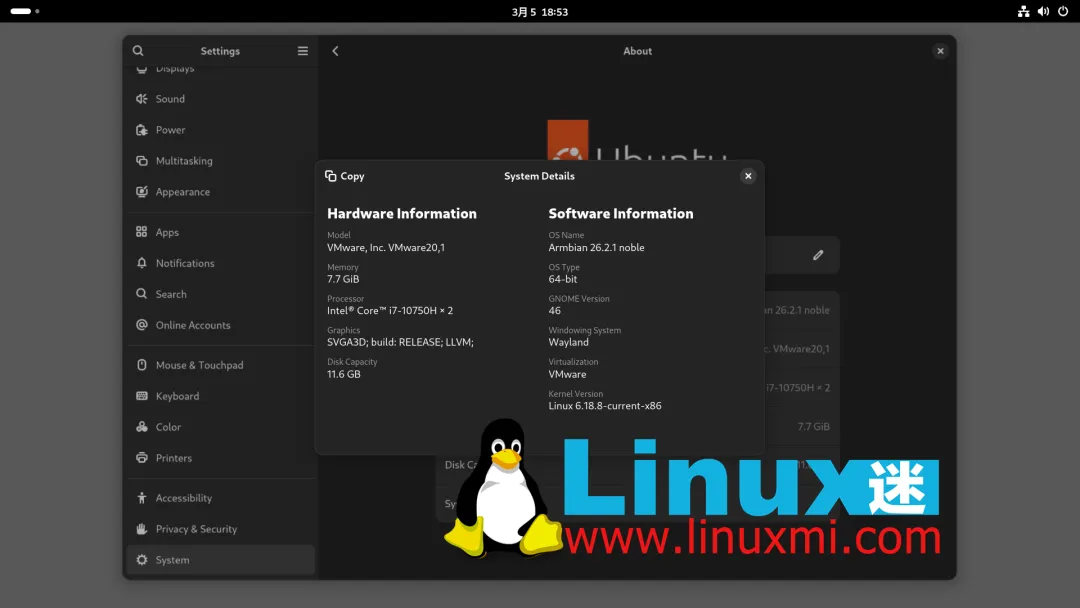The width and height of the screenshot is (1080, 608).
Task: Copy system details with the Copy button
Action: 344,176
